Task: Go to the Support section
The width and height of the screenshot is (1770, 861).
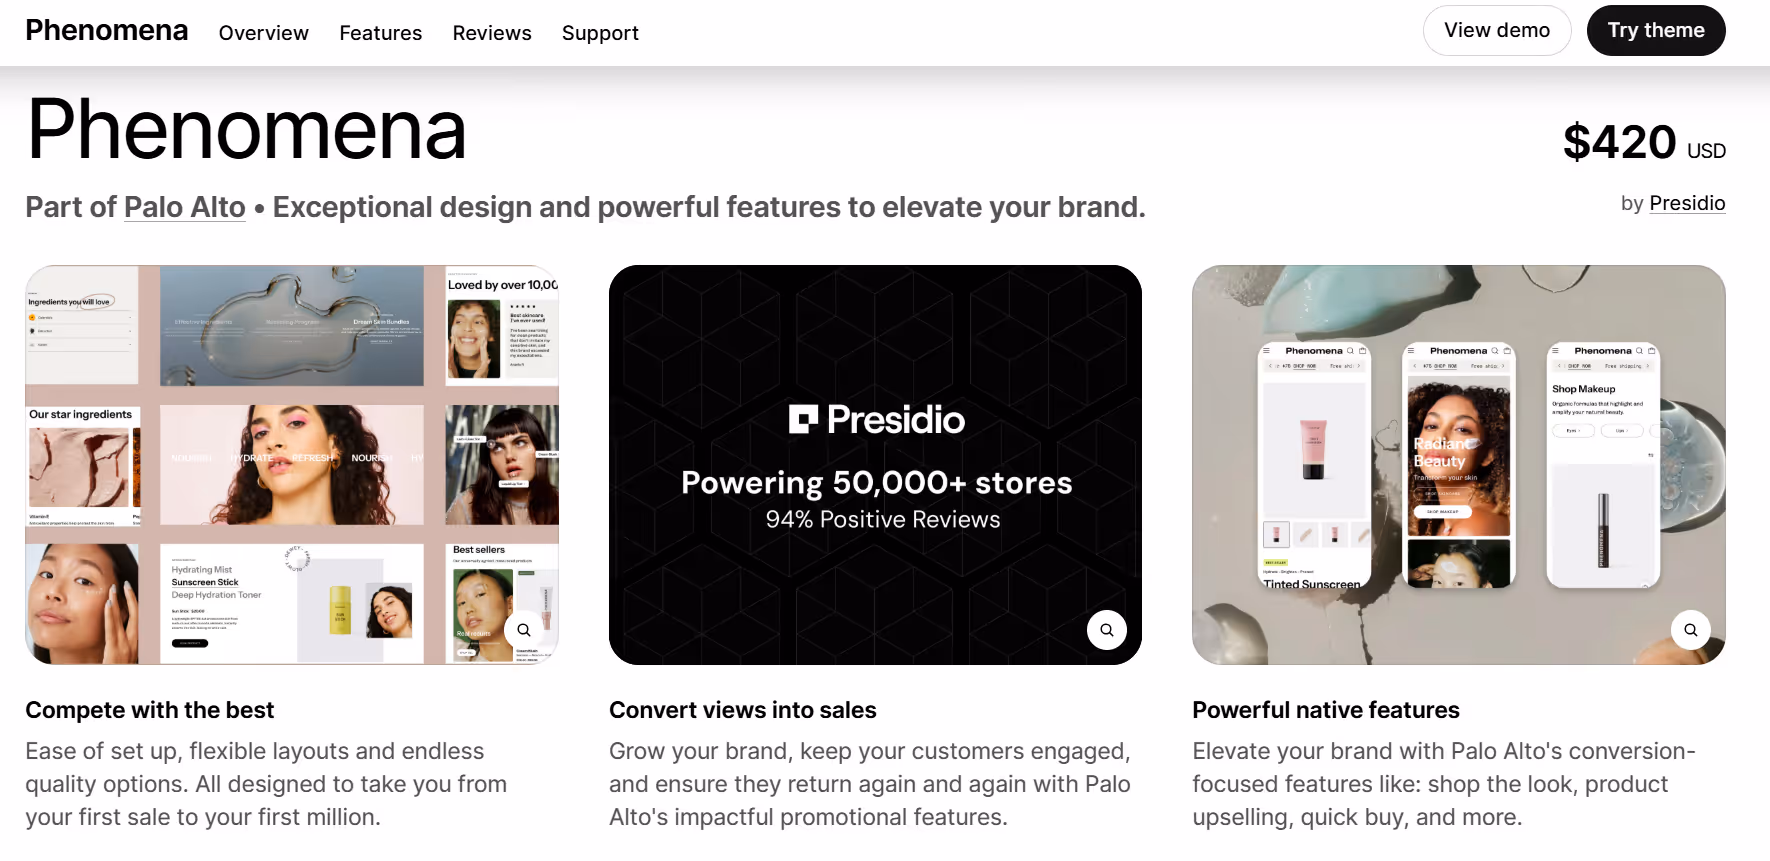Action: pos(600,33)
